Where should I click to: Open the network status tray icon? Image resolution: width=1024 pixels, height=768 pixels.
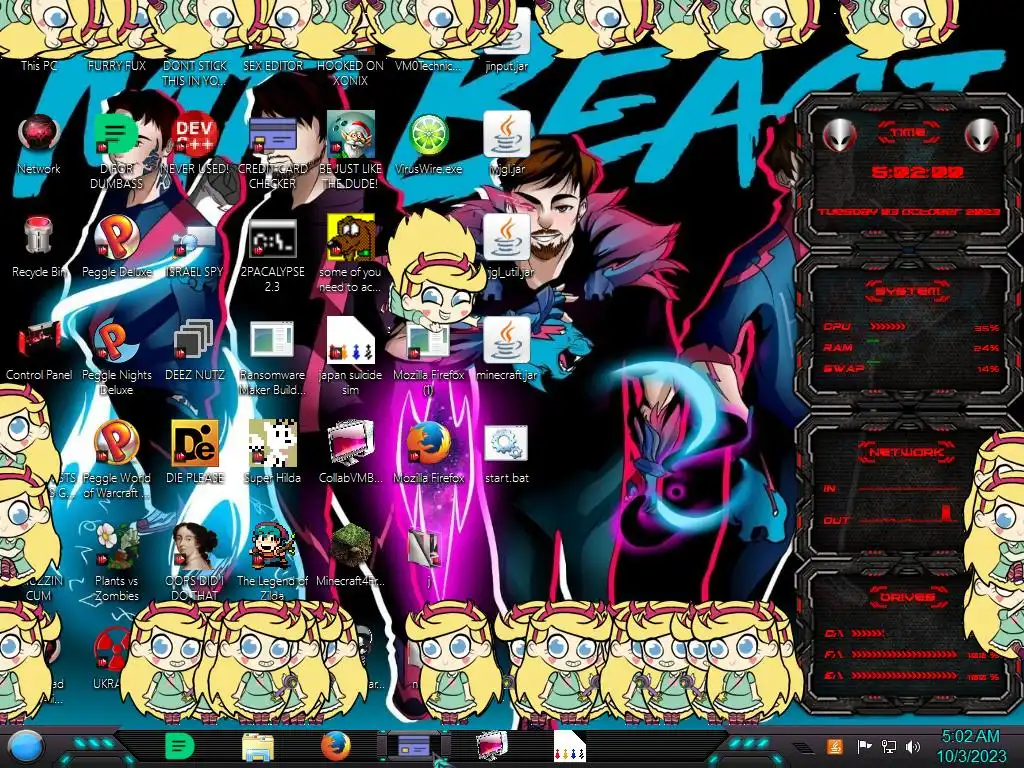(889, 746)
